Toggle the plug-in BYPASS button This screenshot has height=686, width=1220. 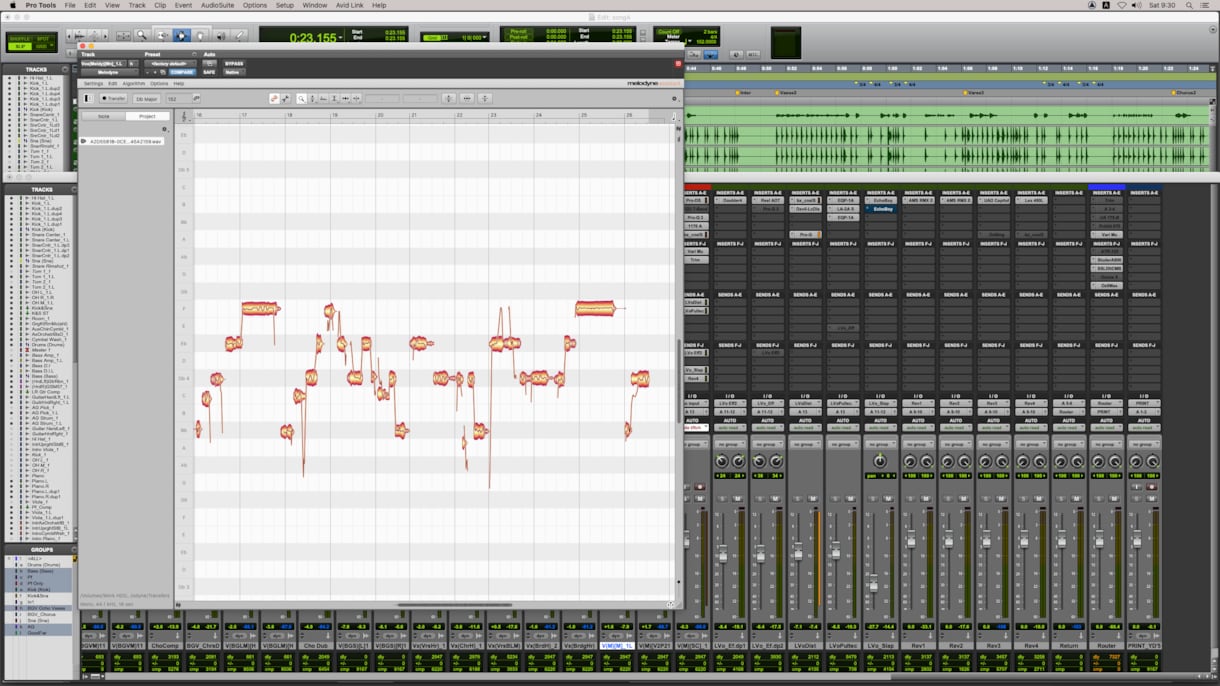[234, 63]
